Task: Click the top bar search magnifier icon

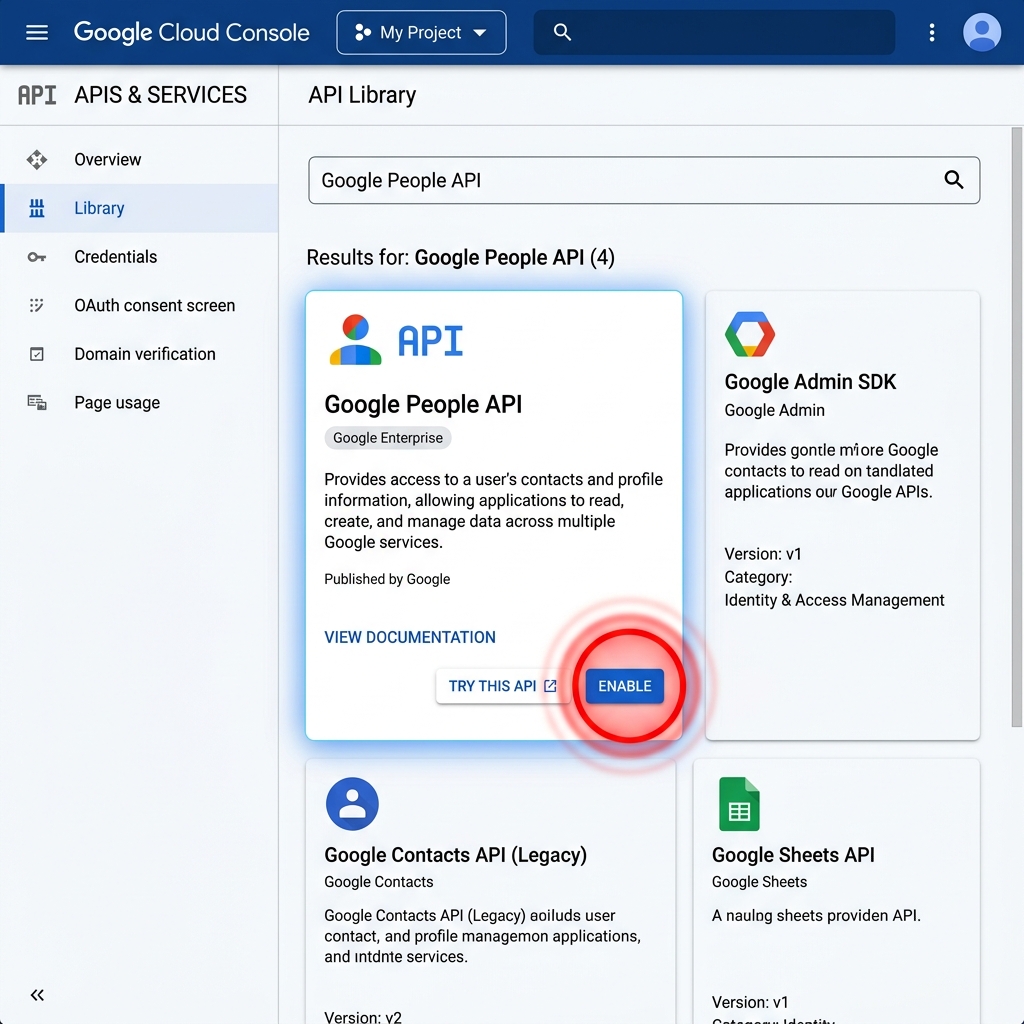Action: 563,33
